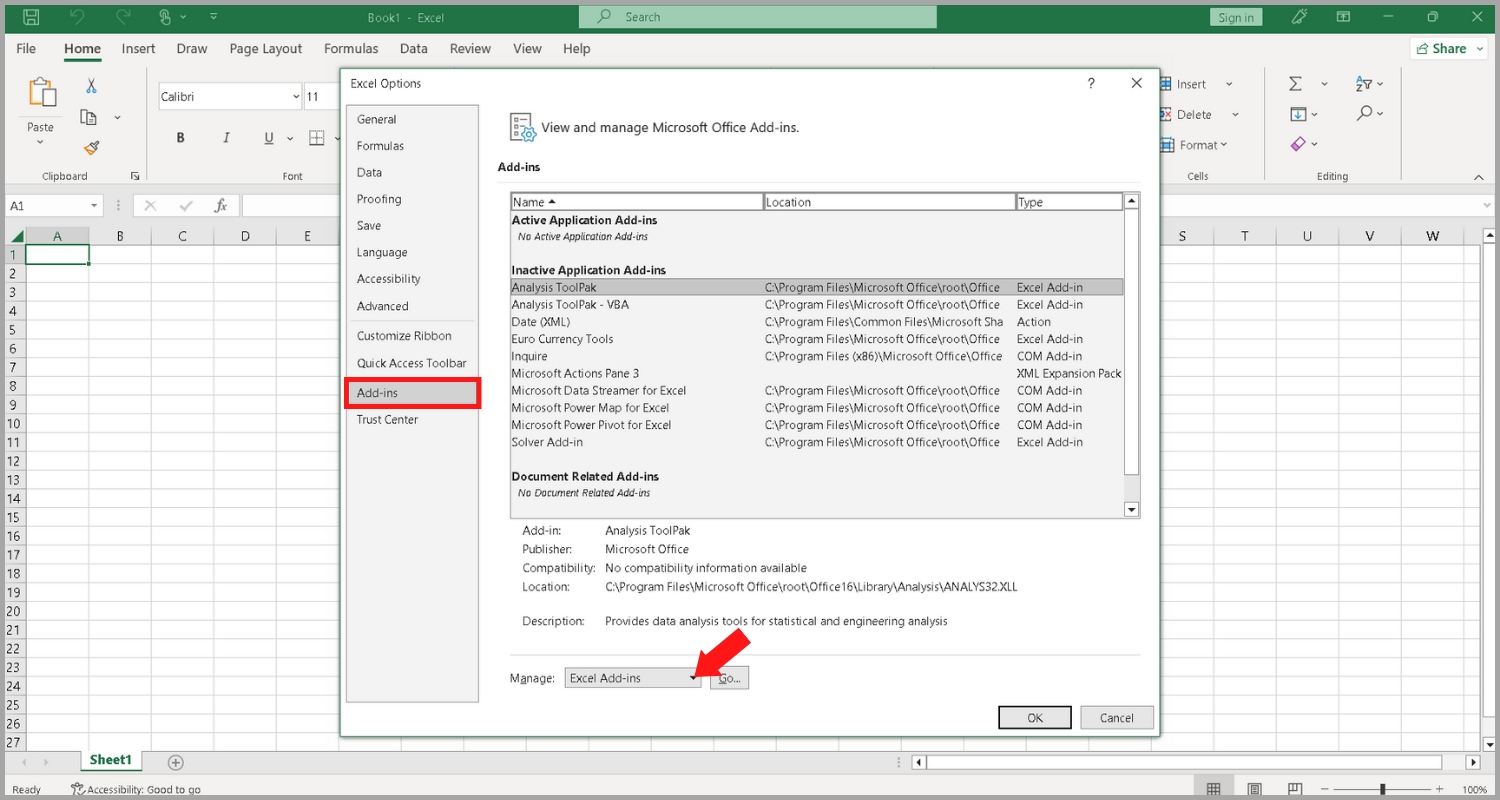Image resolution: width=1500 pixels, height=800 pixels.
Task: Select the Trust Center category
Action: [387, 419]
